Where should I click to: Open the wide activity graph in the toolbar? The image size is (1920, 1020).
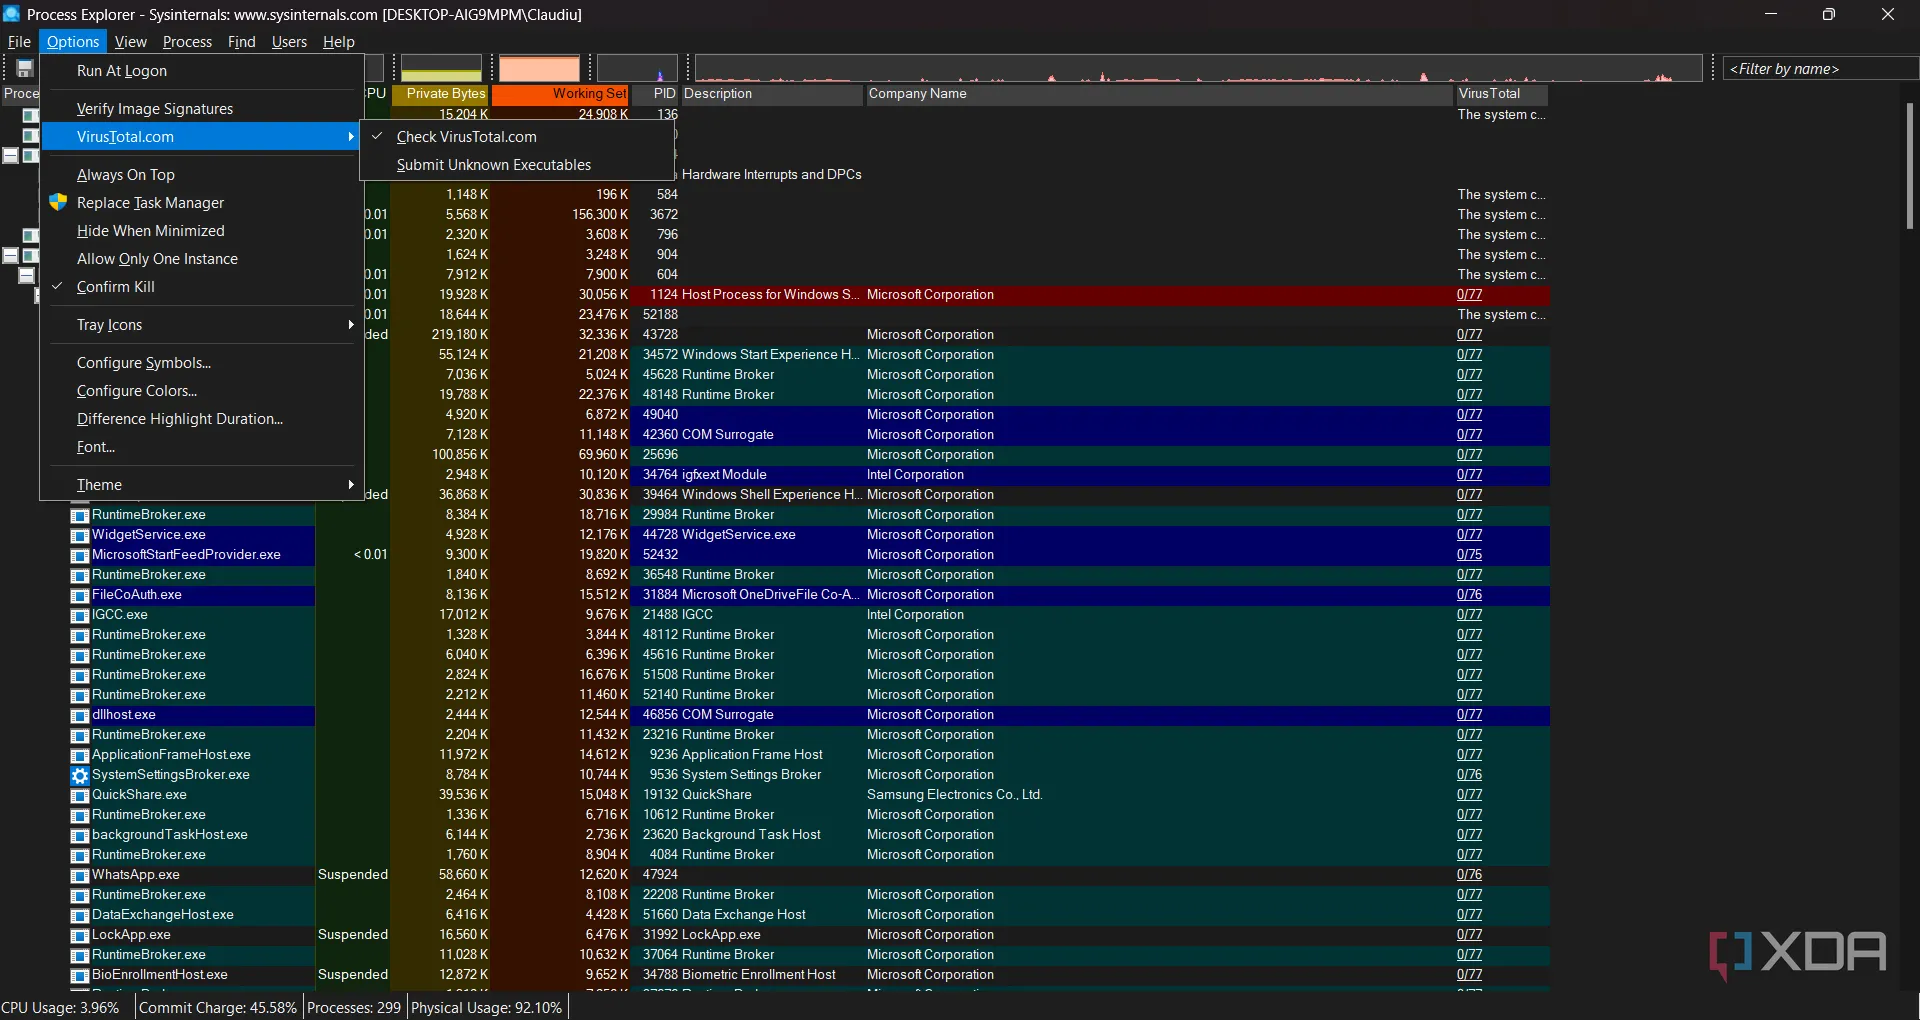[x=1198, y=68]
